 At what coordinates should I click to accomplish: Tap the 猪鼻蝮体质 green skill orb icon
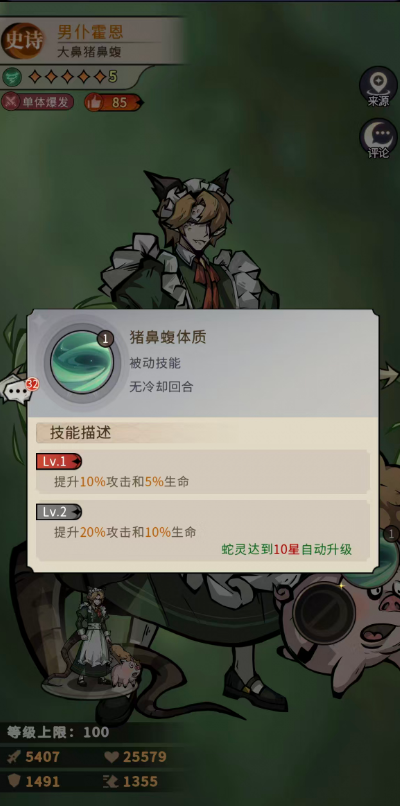click(x=81, y=362)
